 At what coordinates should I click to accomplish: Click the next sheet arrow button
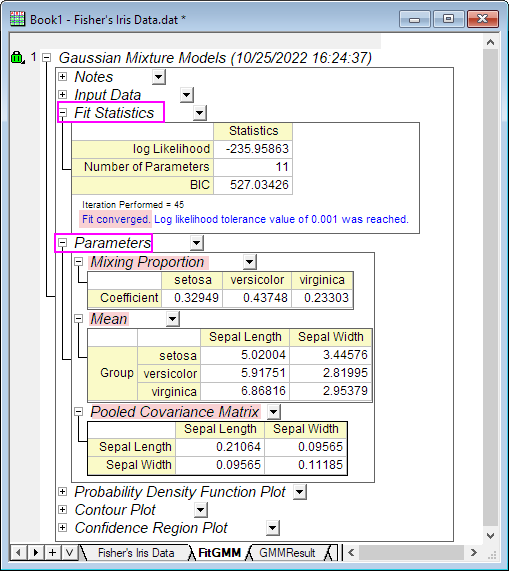[x=36, y=553]
